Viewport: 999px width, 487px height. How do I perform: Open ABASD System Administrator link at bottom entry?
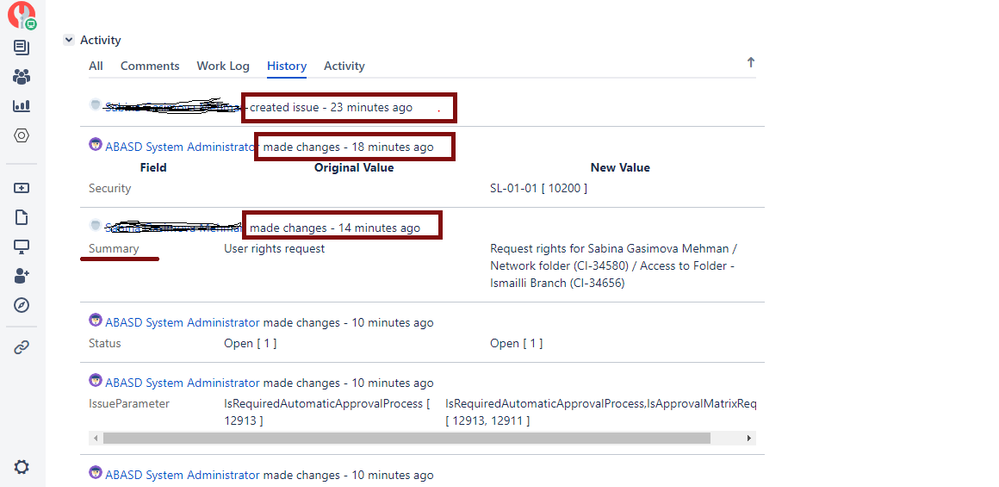[182, 476]
